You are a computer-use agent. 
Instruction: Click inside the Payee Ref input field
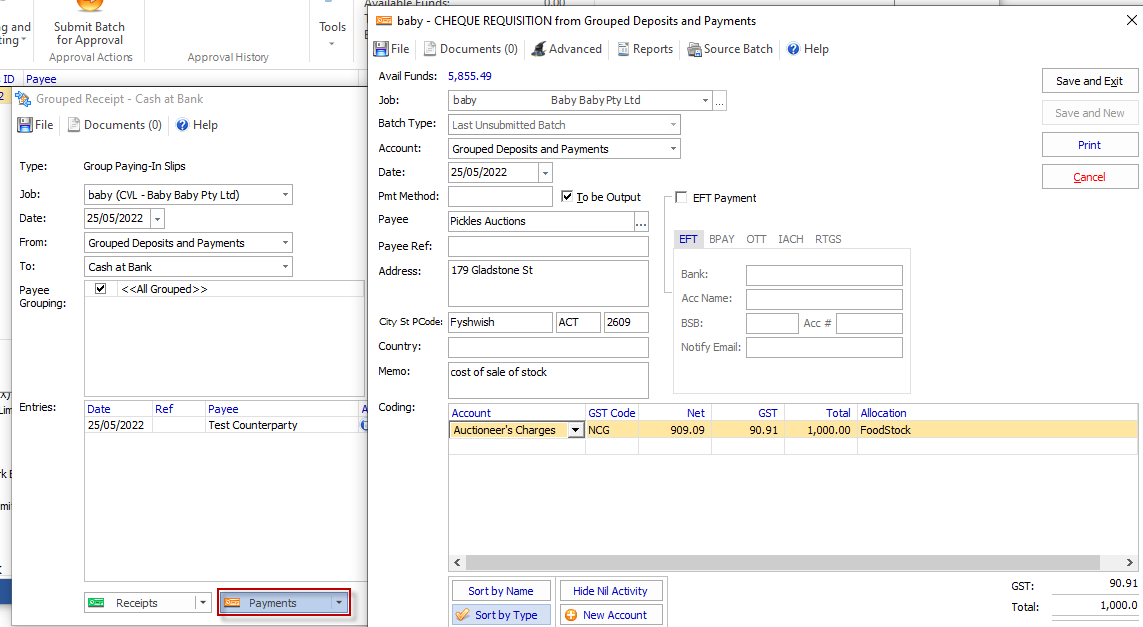tap(547, 245)
